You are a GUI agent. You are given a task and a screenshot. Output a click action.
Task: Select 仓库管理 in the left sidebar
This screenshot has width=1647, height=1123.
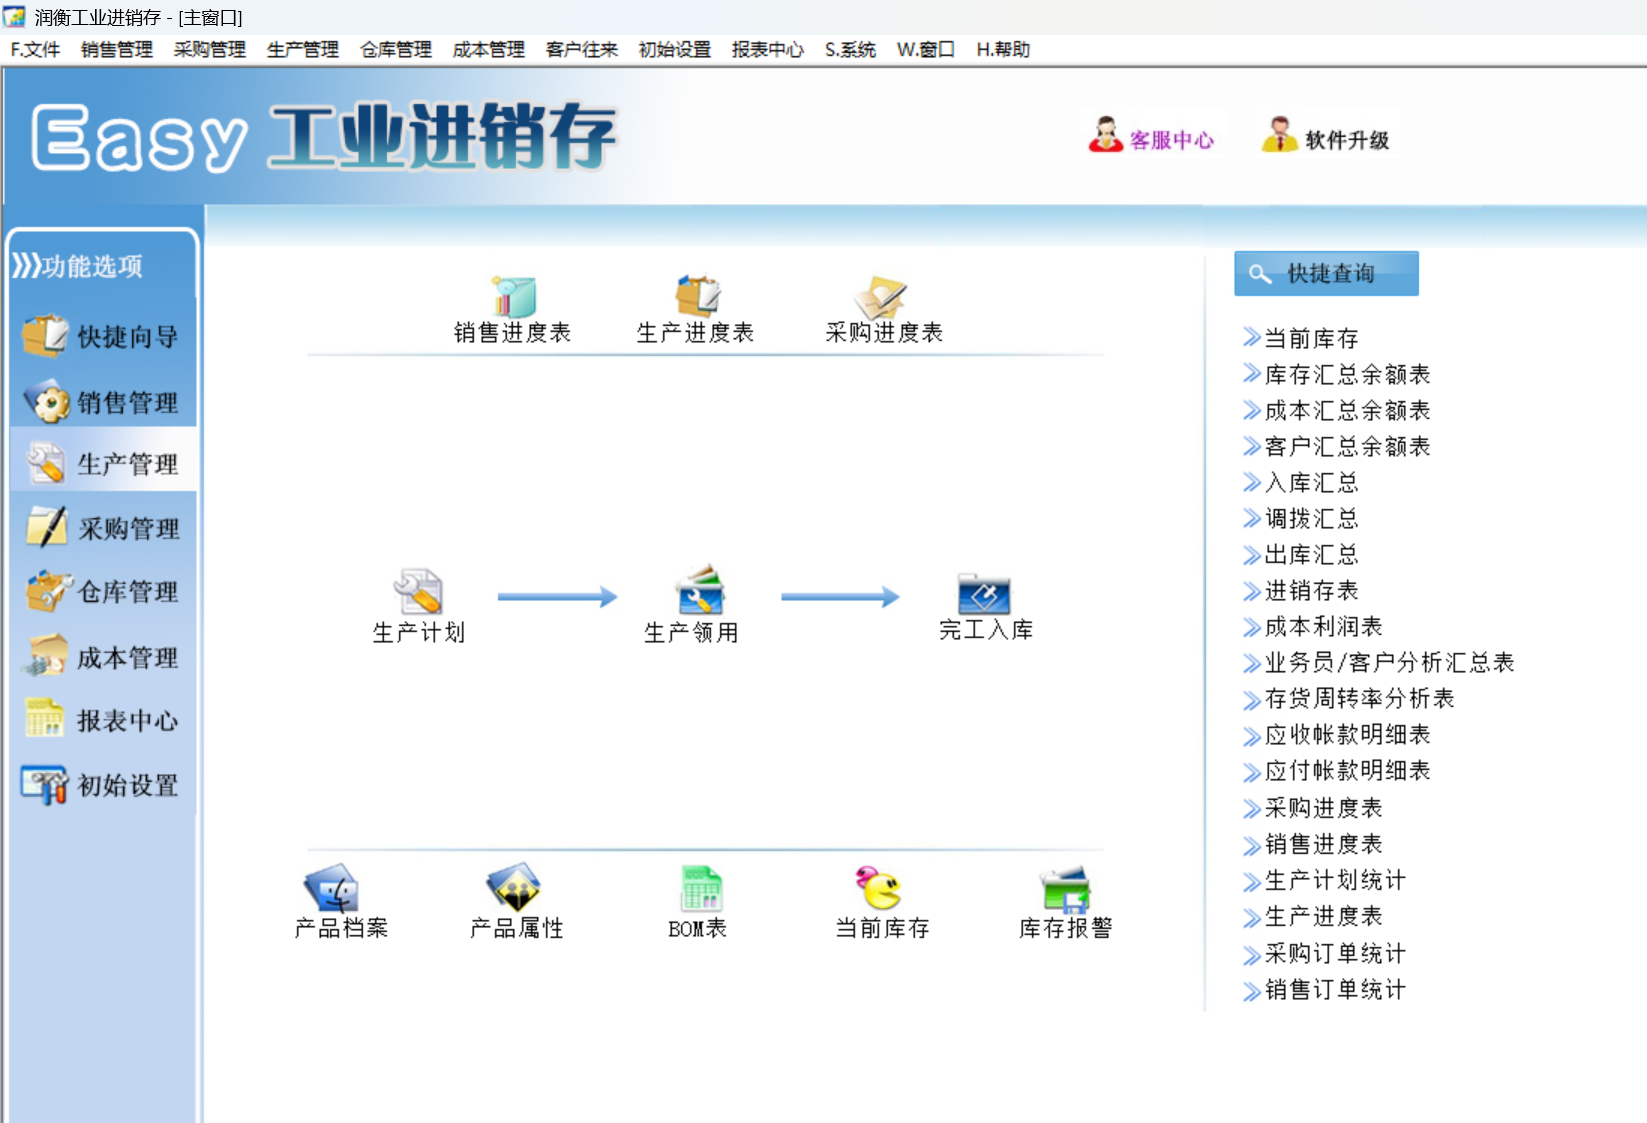(x=103, y=592)
